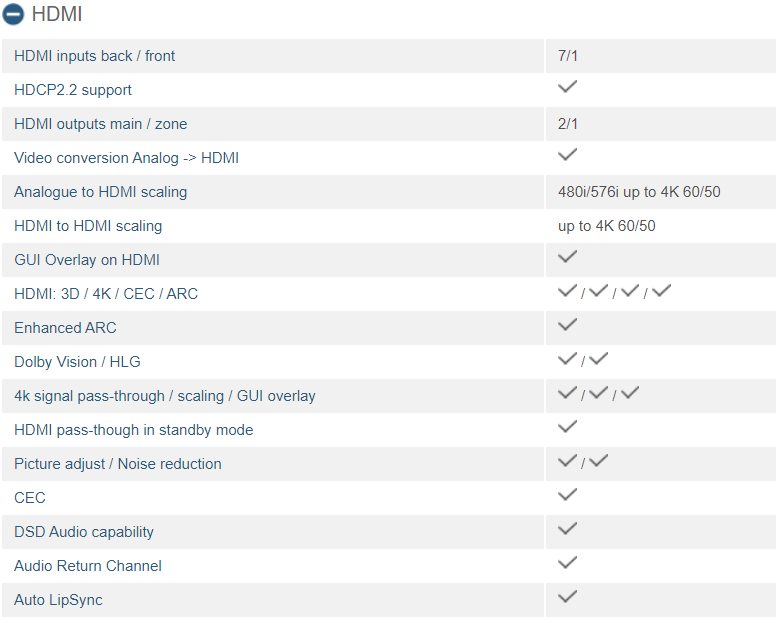Select the Analogue to HDMI scaling row label

click(x=100, y=192)
